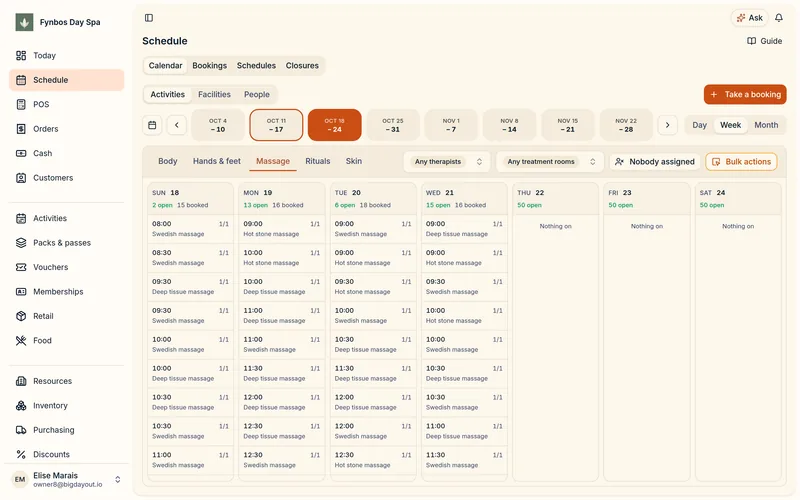Screen dimensions: 800x500
Task: Switch to Week view
Action: (x=730, y=125)
